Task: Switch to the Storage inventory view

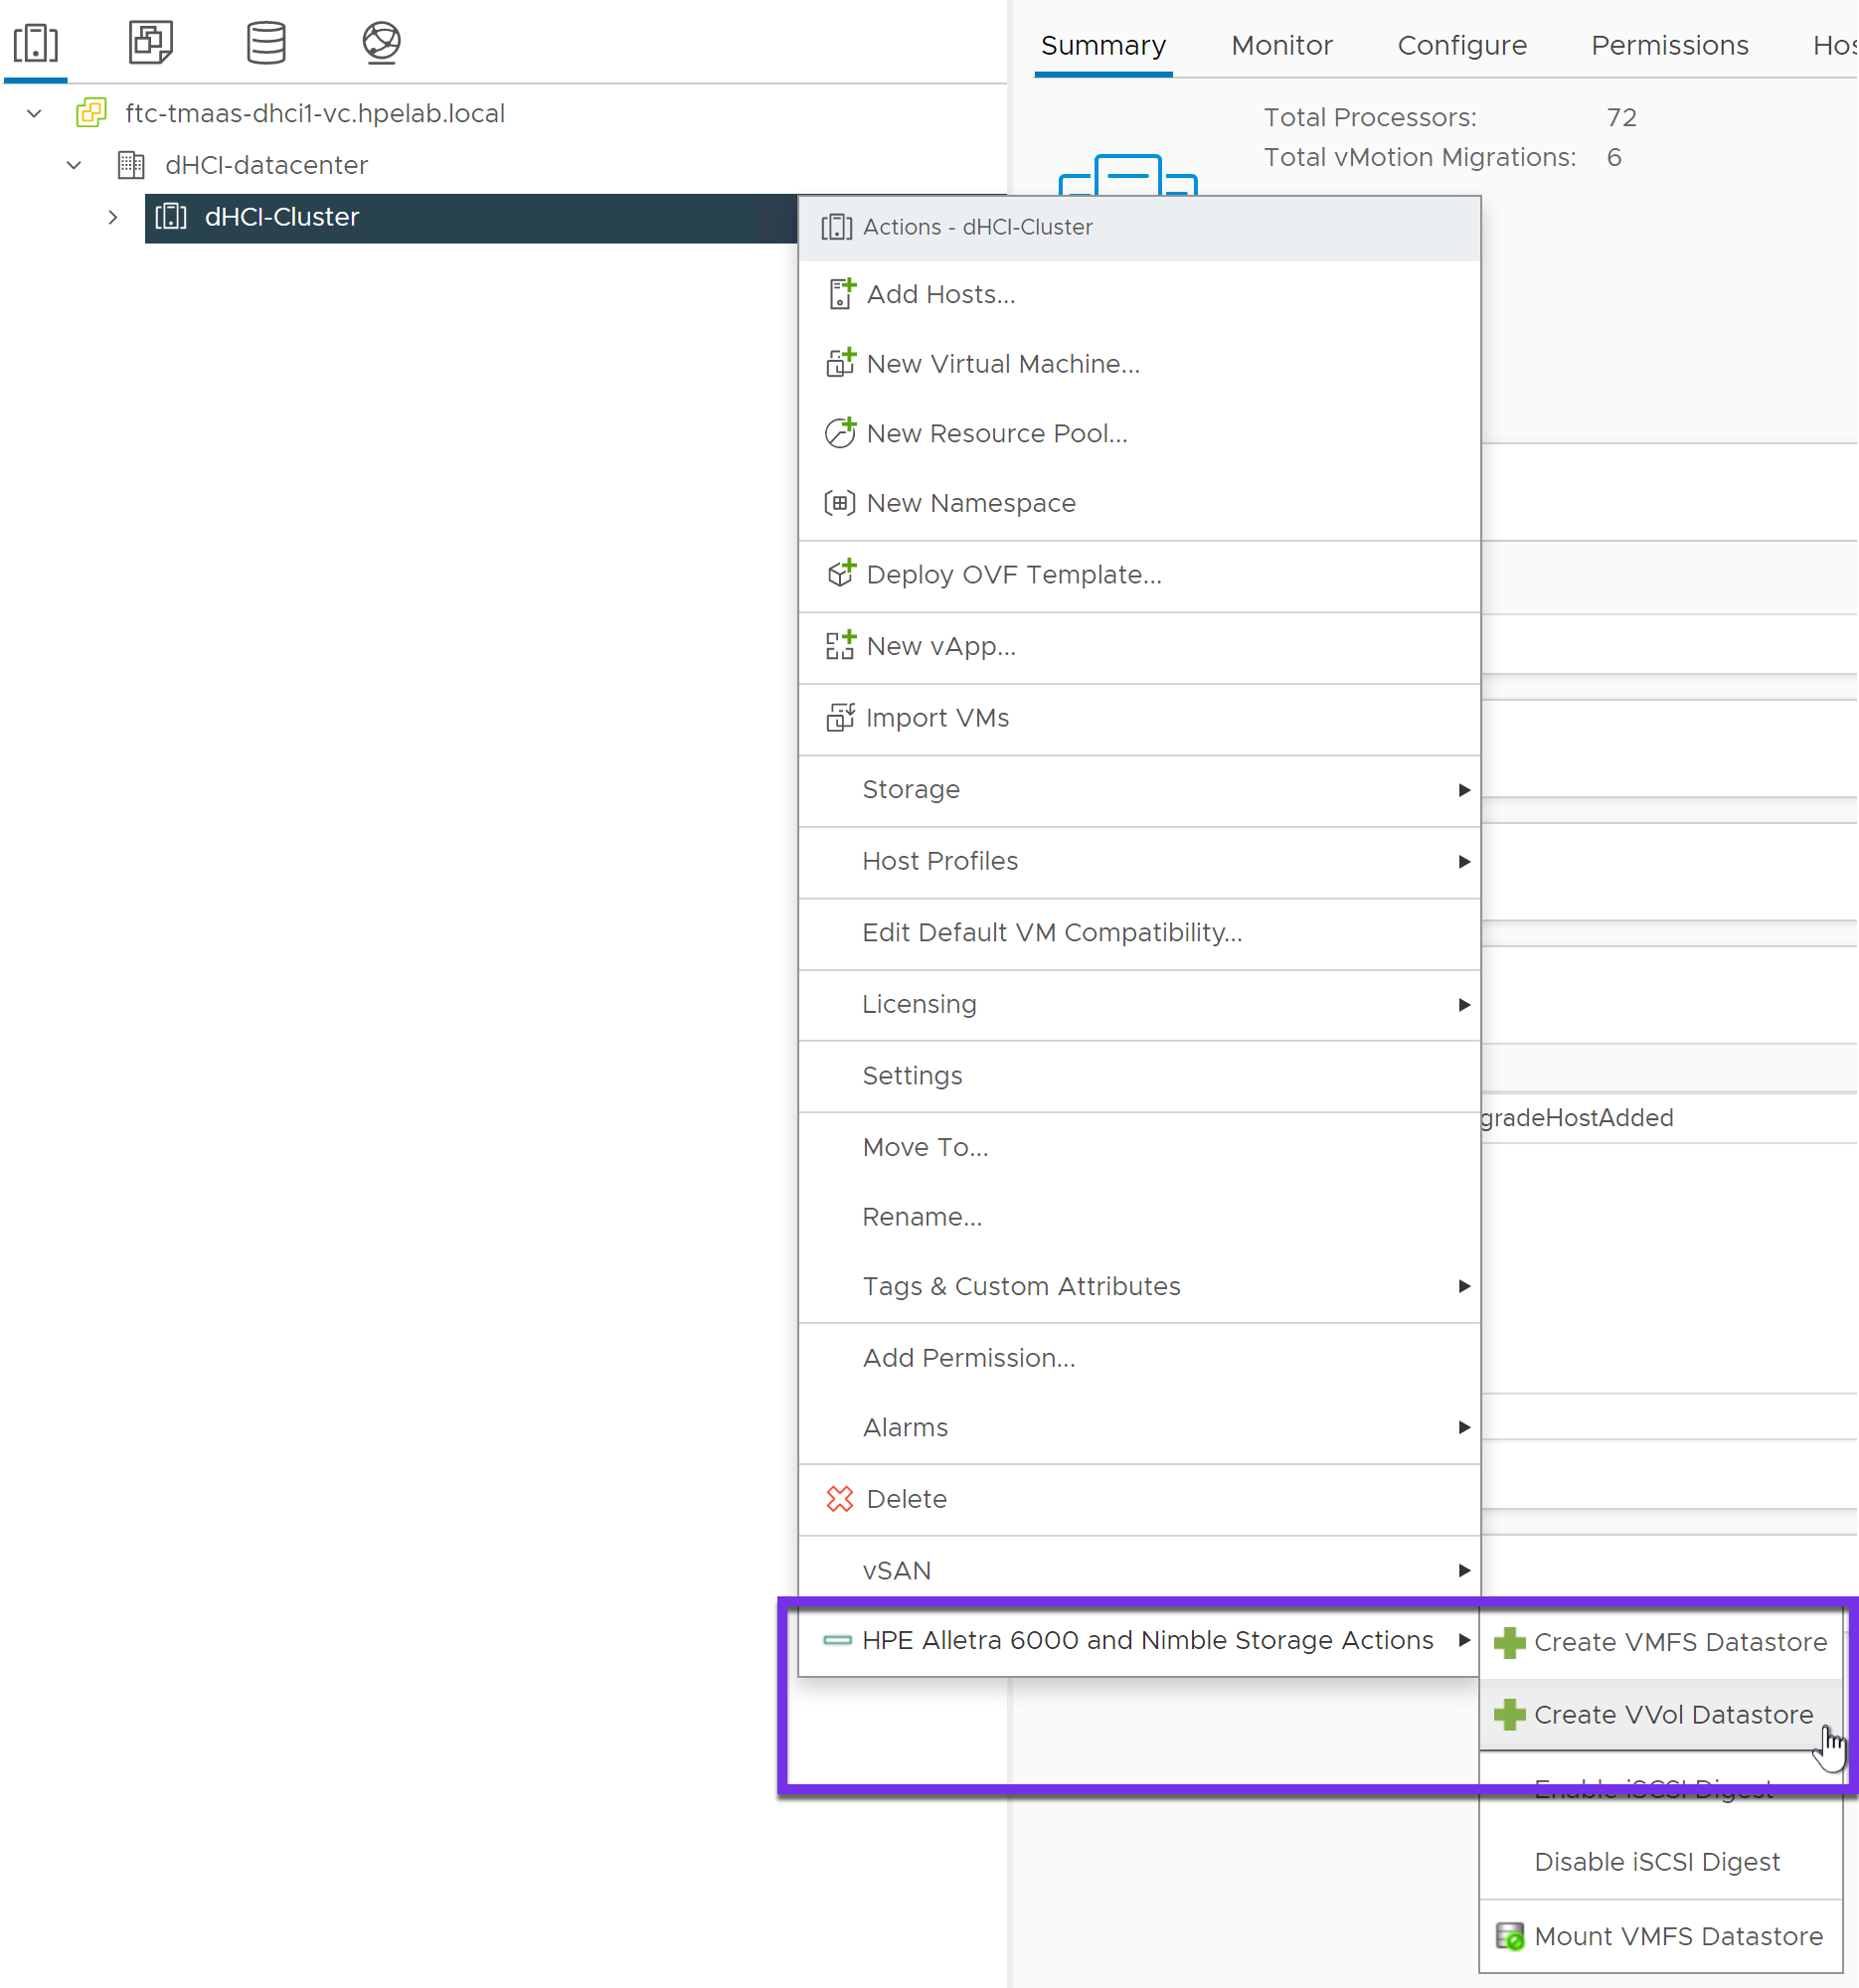Action: click(x=266, y=42)
